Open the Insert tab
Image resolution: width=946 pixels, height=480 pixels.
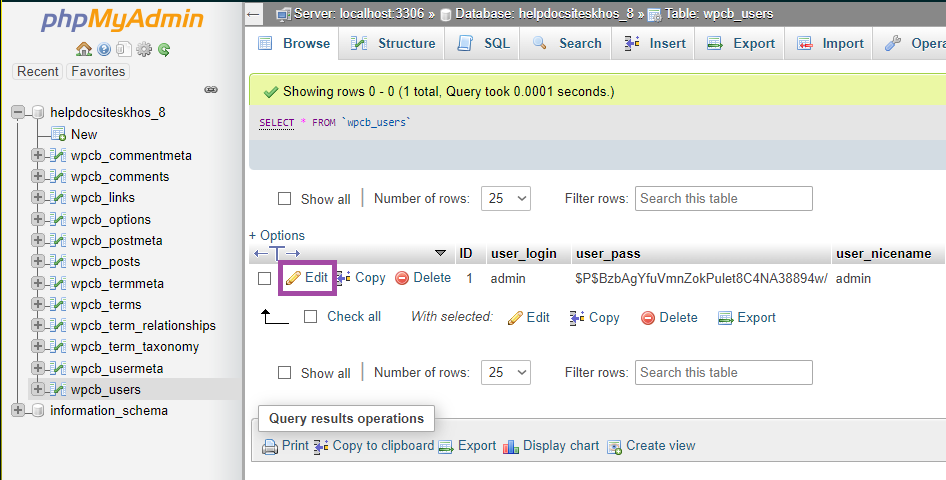pyautogui.click(x=655, y=43)
